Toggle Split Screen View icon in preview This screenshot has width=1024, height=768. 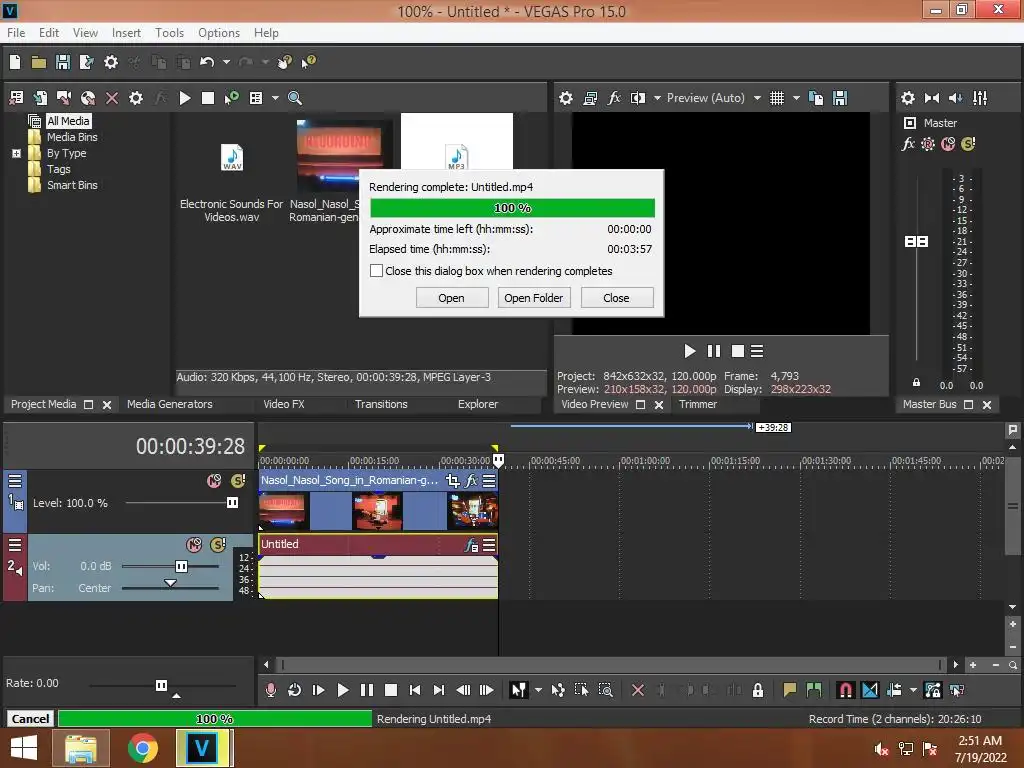[638, 98]
